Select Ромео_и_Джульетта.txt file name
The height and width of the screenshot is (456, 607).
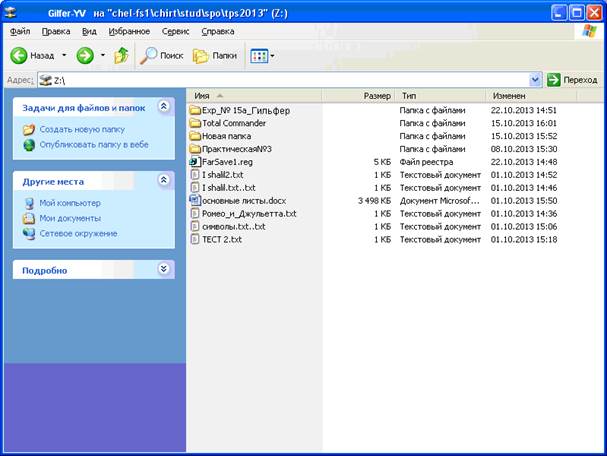coord(249,214)
